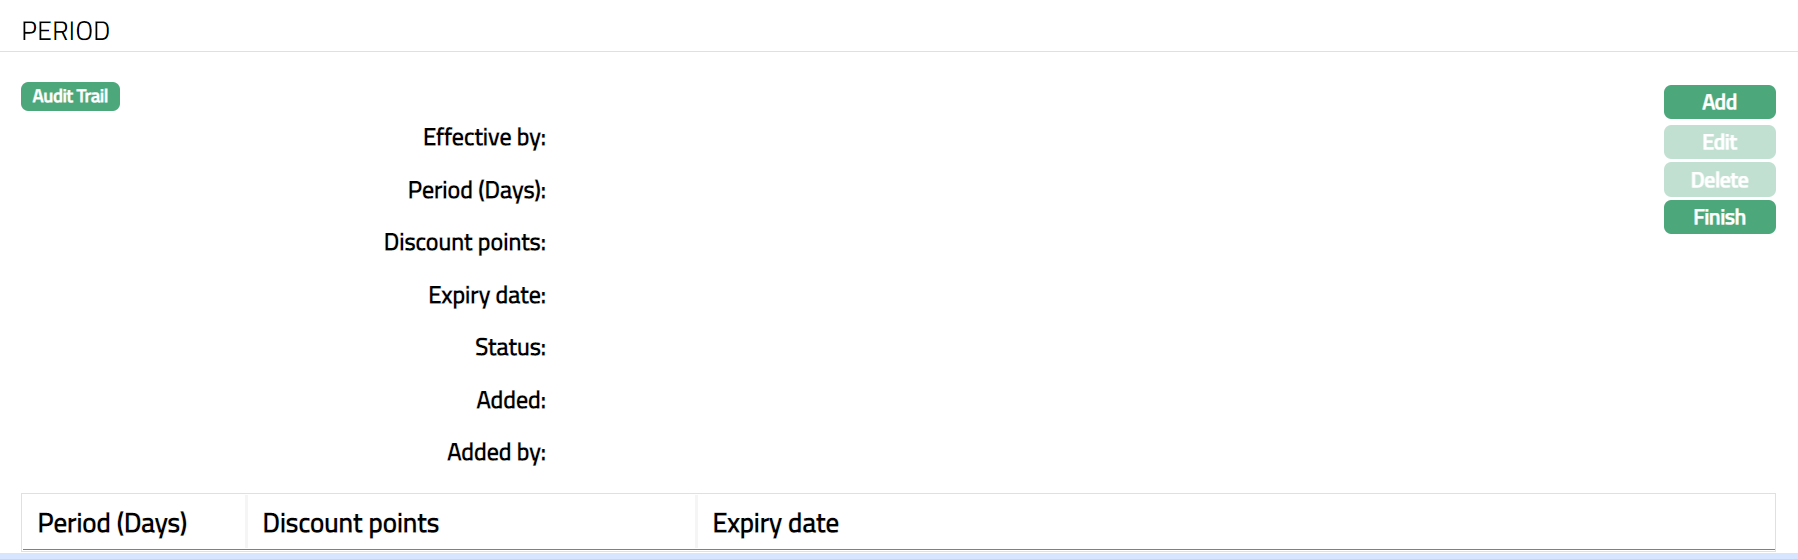The height and width of the screenshot is (559, 1798).
Task: Click empty value beside Added by
Action: pyautogui.click(x=700, y=452)
